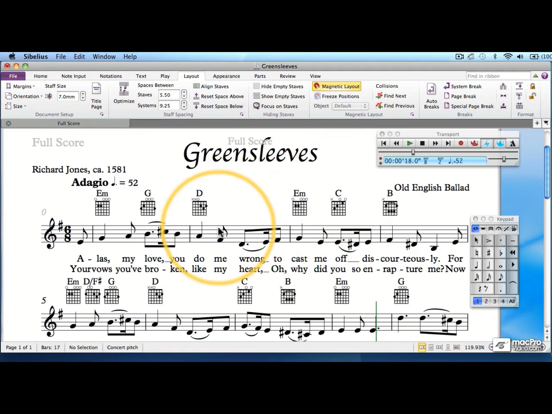The height and width of the screenshot is (414, 552).
Task: Select voice 3 on Keypad
Action: click(495, 301)
